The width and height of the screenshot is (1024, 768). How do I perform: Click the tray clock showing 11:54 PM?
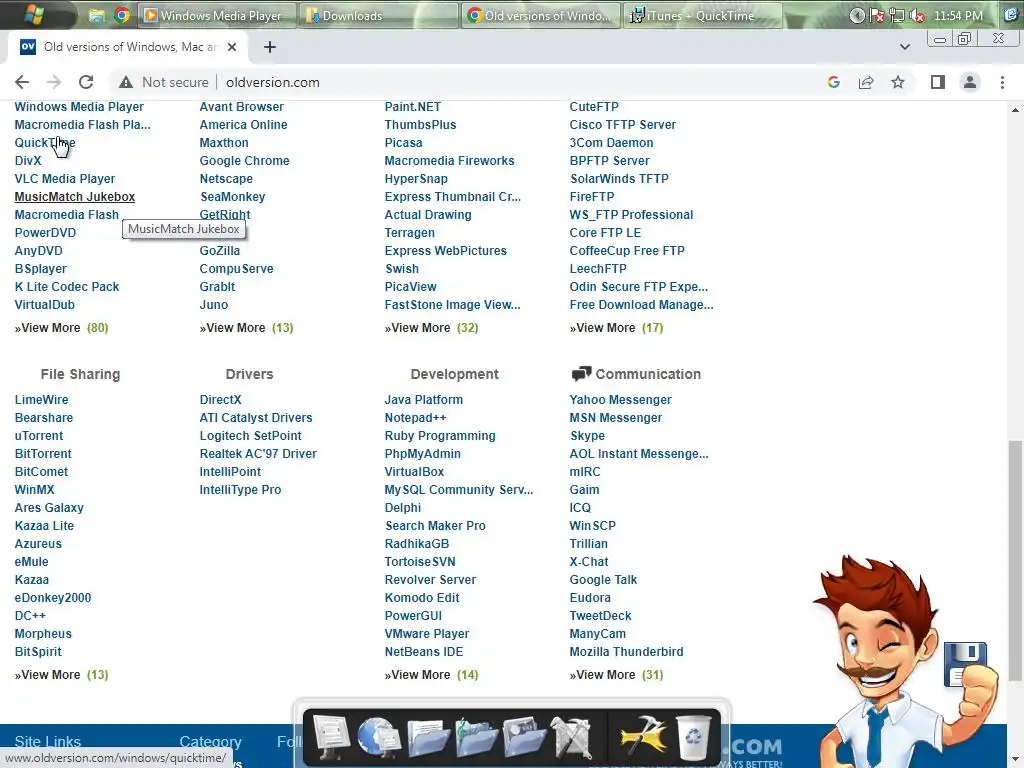(x=958, y=16)
